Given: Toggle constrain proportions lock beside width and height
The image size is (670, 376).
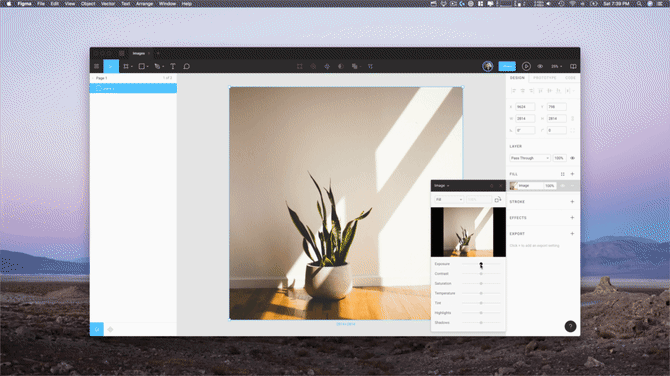Looking at the screenshot, I should coord(573,118).
